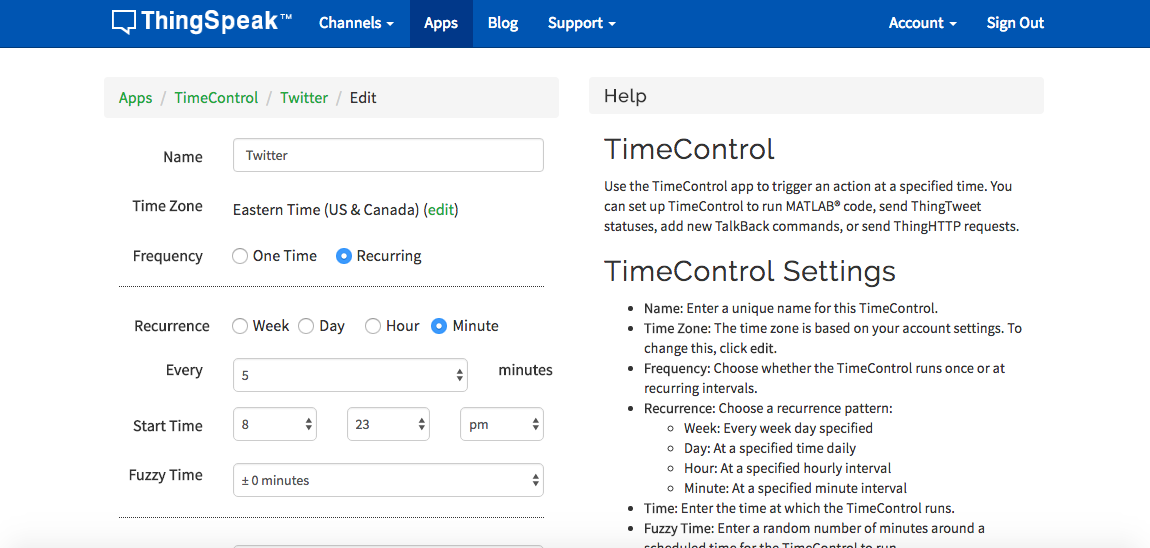Click the ThingSpeak logo icon
The width and height of the screenshot is (1150, 548).
point(123,22)
